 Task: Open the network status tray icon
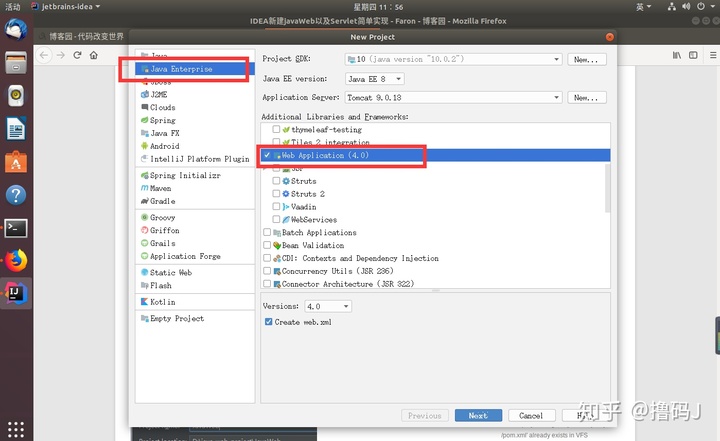tap(672, 6)
